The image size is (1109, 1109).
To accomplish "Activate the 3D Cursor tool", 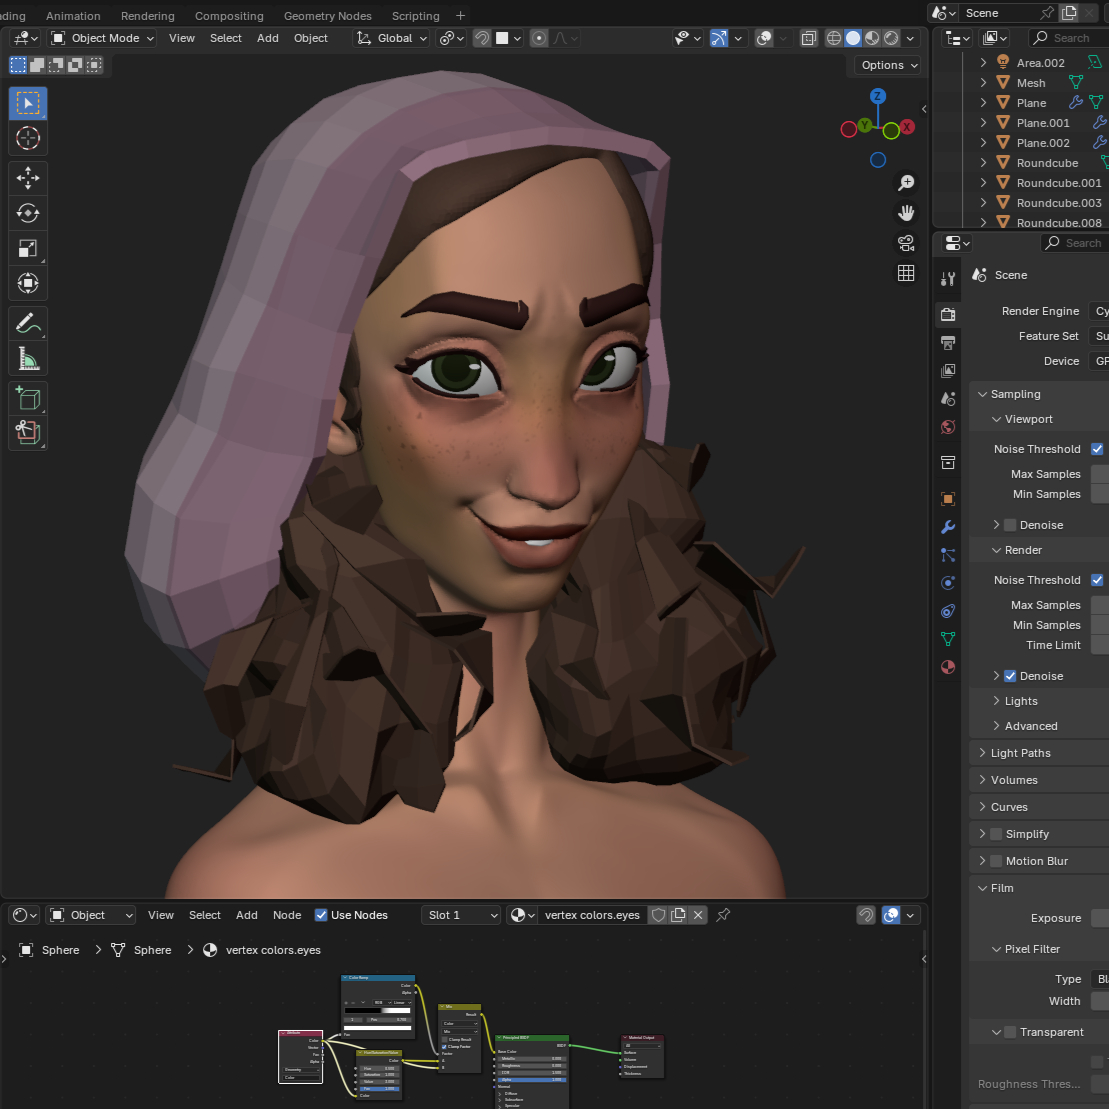I will click(28, 138).
